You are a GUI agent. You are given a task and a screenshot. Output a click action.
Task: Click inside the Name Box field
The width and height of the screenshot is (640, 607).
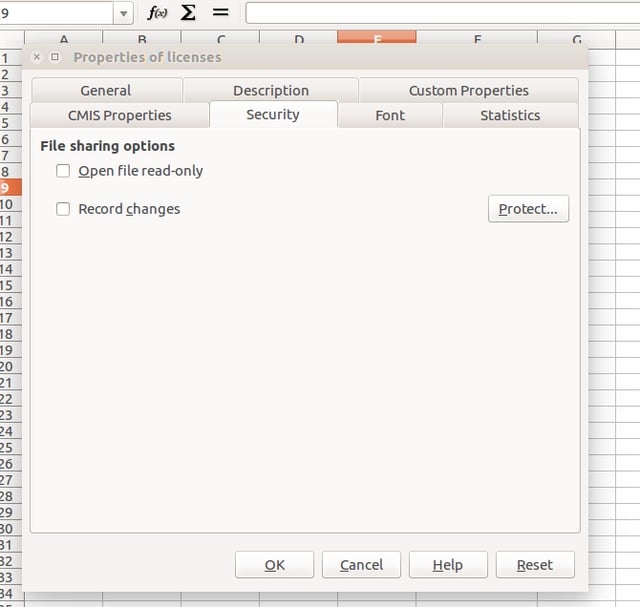56,13
